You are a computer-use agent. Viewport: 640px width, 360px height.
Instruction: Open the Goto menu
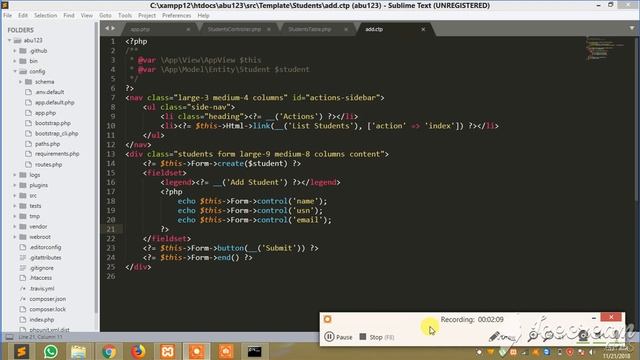105,16
